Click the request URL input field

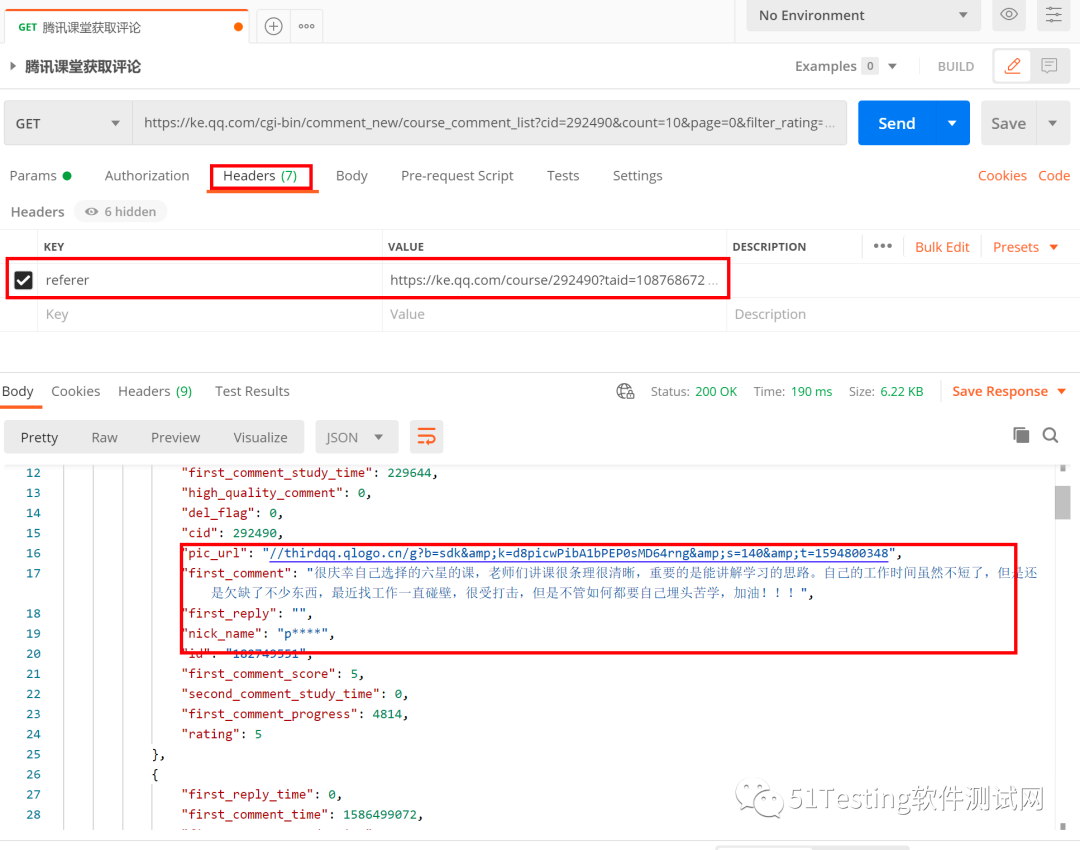pyautogui.click(x=488, y=123)
